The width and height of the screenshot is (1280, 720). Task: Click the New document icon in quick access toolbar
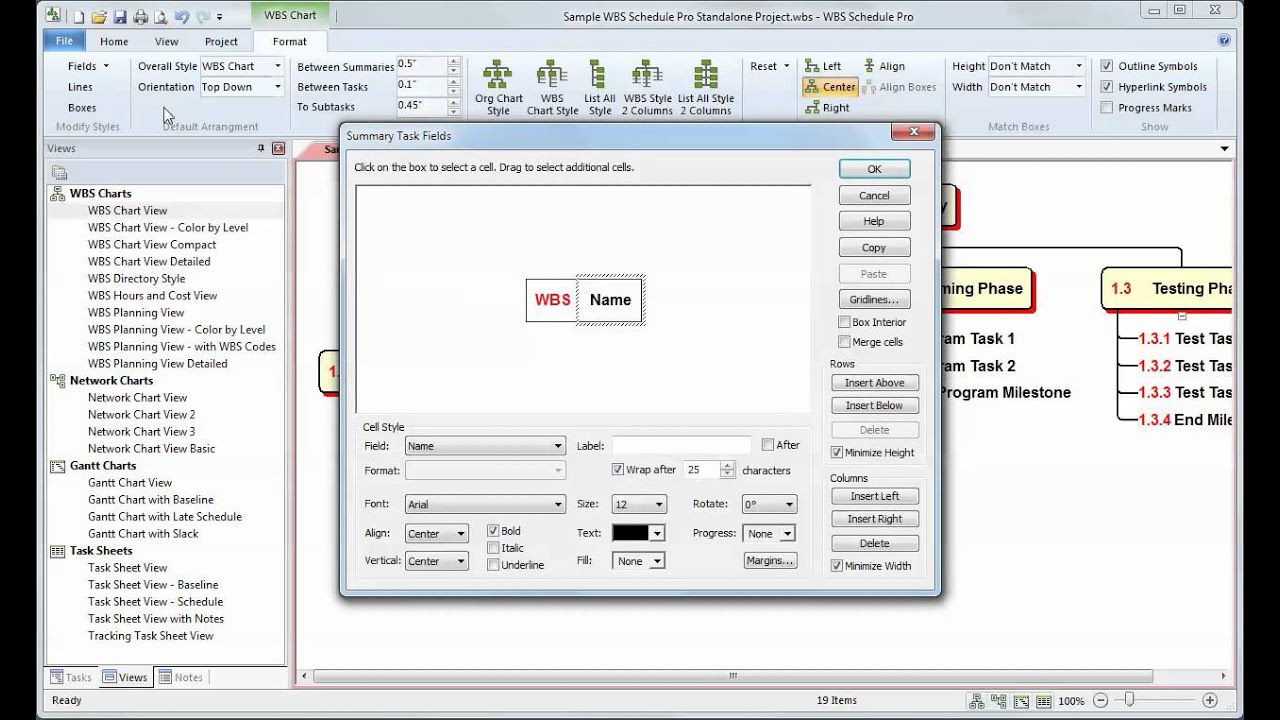[79, 17]
